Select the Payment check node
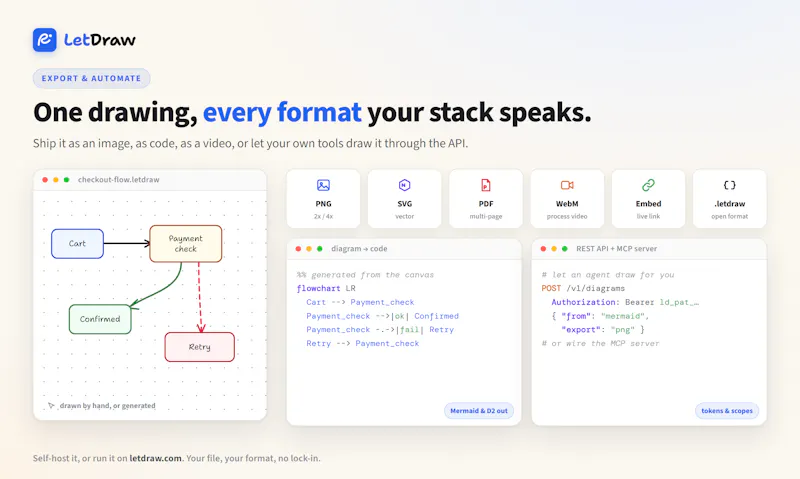The image size is (800, 479). [x=186, y=244]
